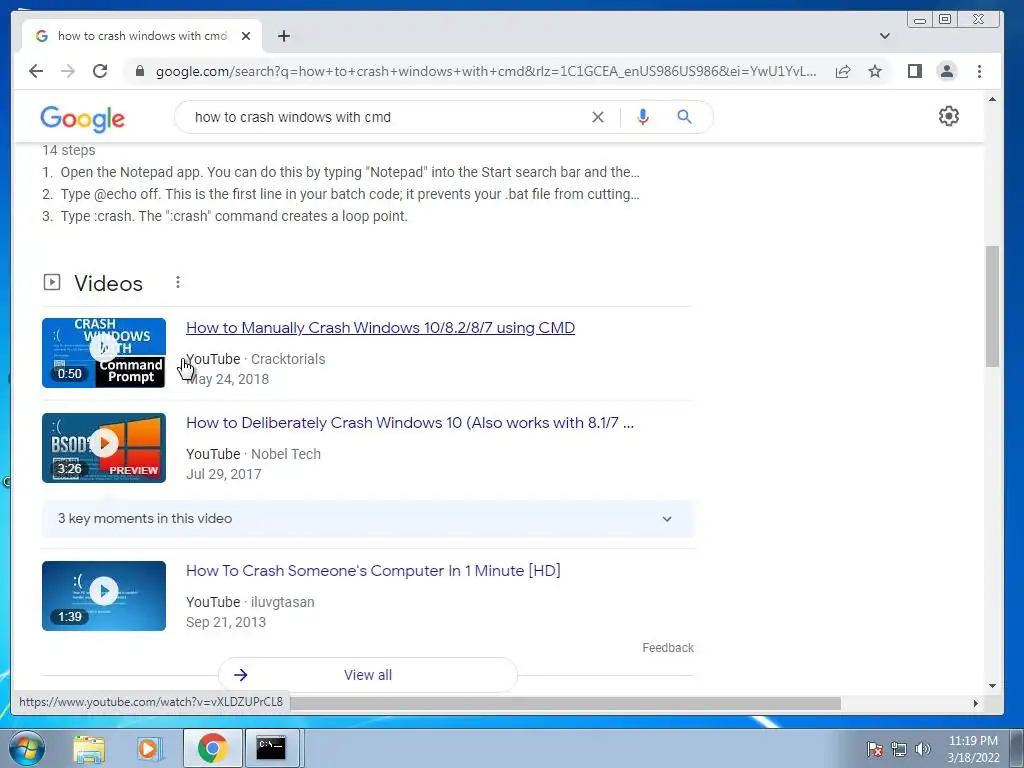
Task: Expand '3 key moments in this video'
Action: click(x=368, y=519)
